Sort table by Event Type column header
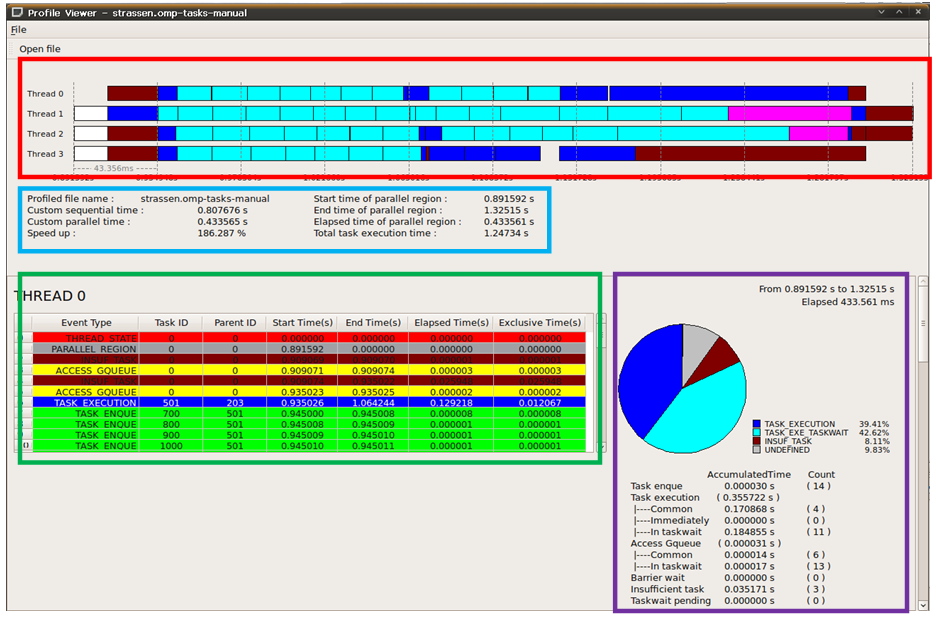The image size is (936, 619). click(x=87, y=323)
